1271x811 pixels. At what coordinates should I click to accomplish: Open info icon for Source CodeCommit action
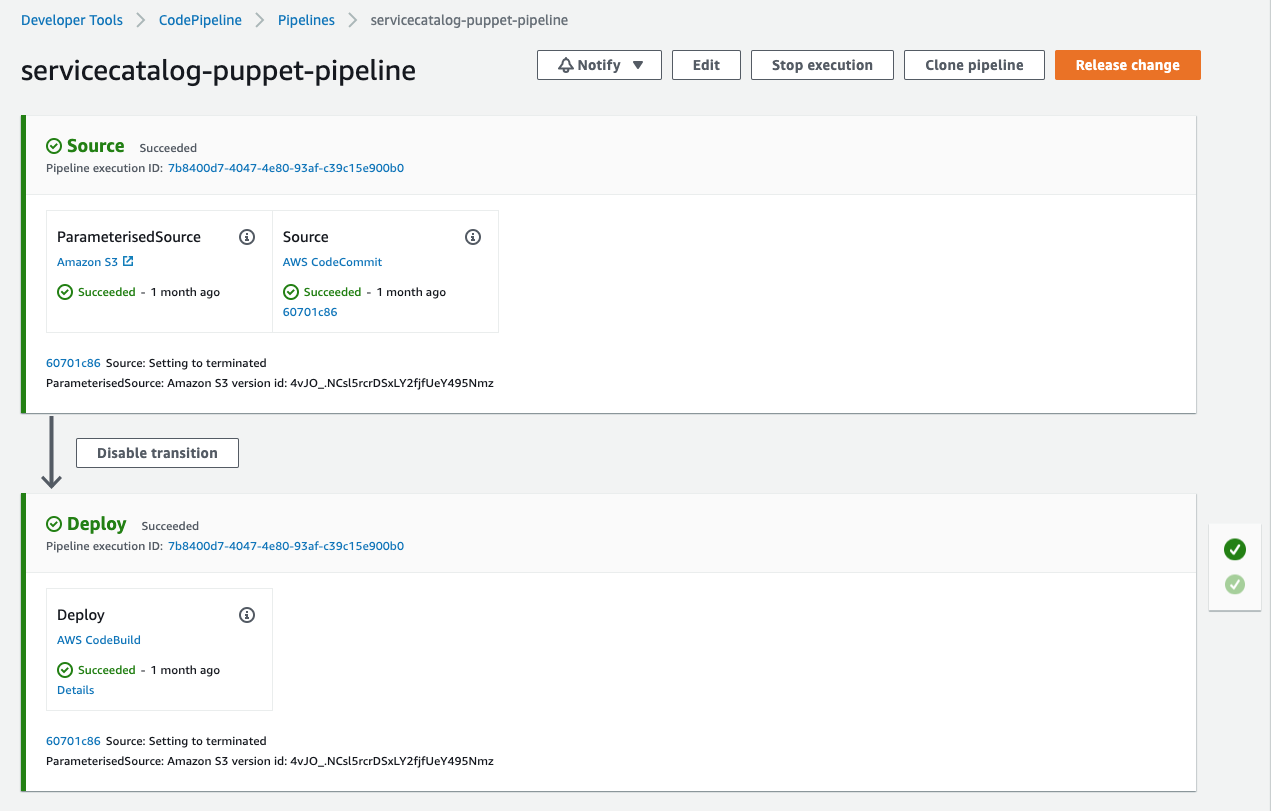(473, 237)
